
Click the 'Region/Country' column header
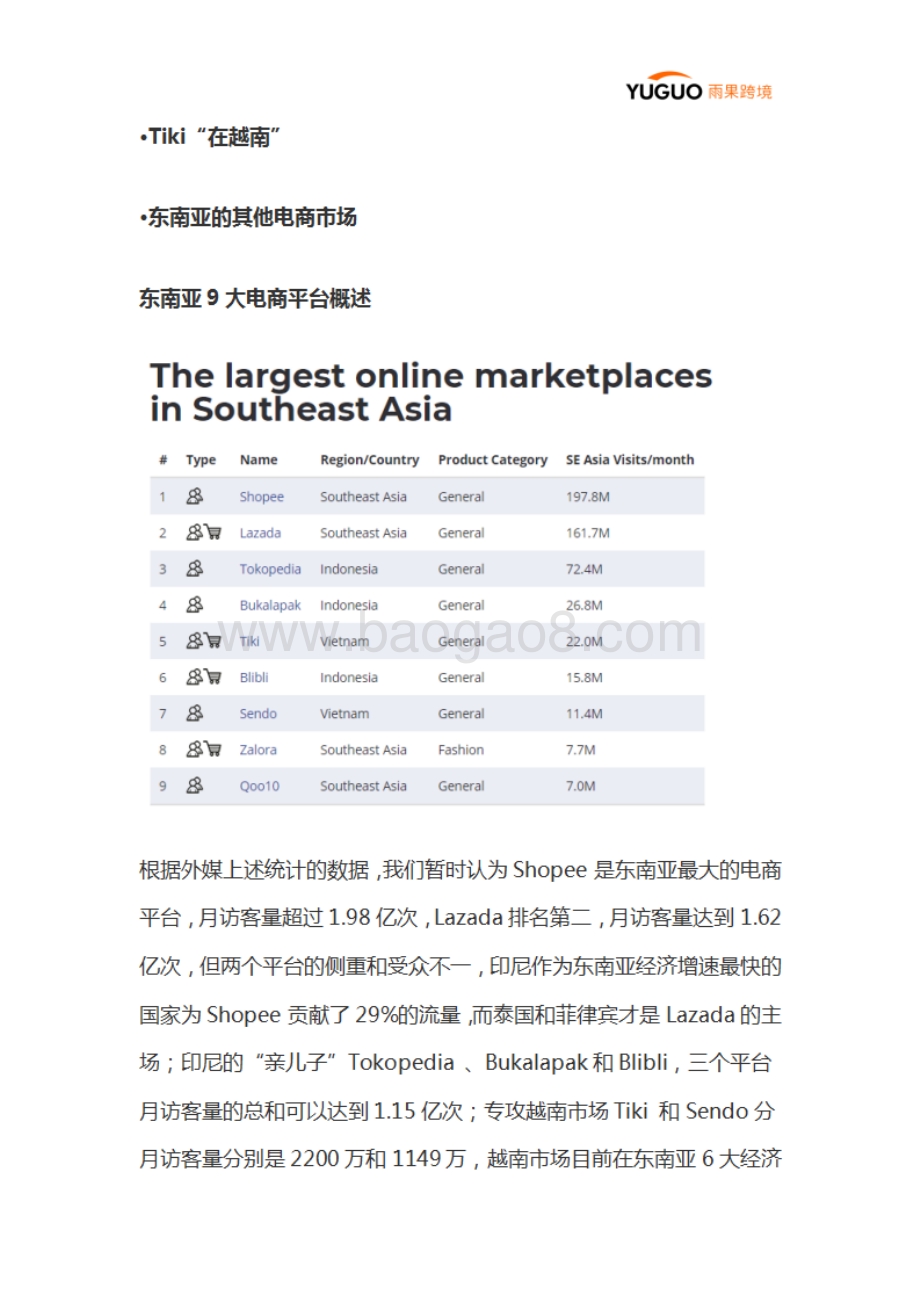click(369, 460)
